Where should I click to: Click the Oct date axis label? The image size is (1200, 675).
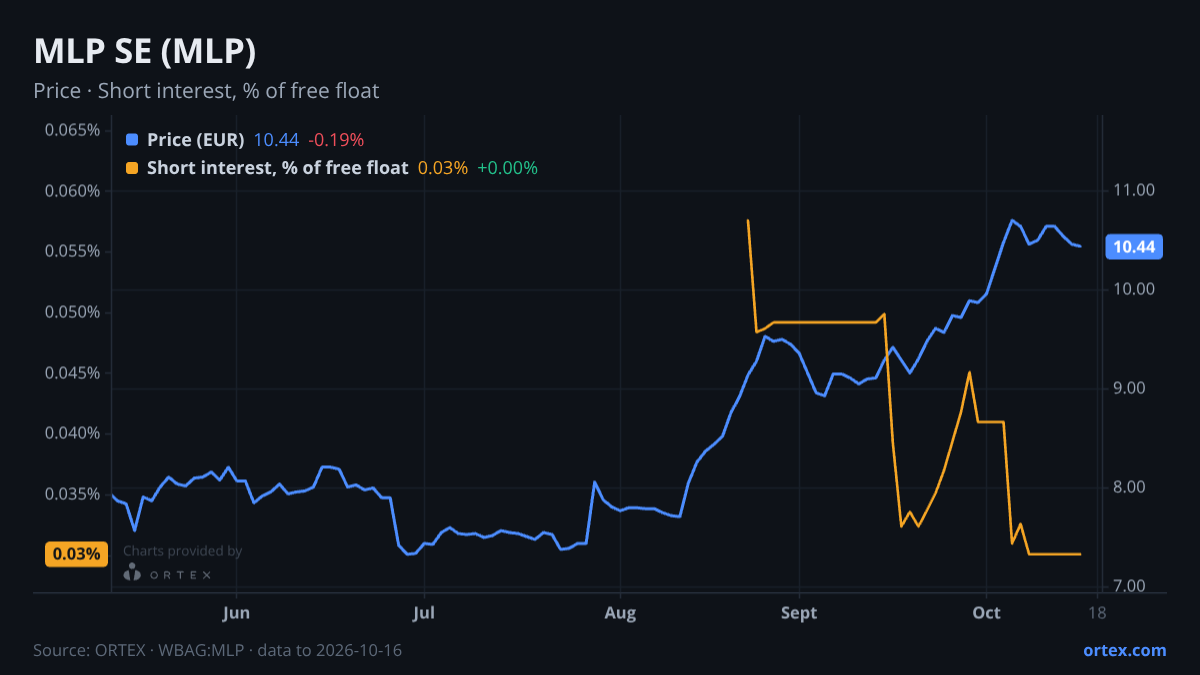tap(986, 613)
